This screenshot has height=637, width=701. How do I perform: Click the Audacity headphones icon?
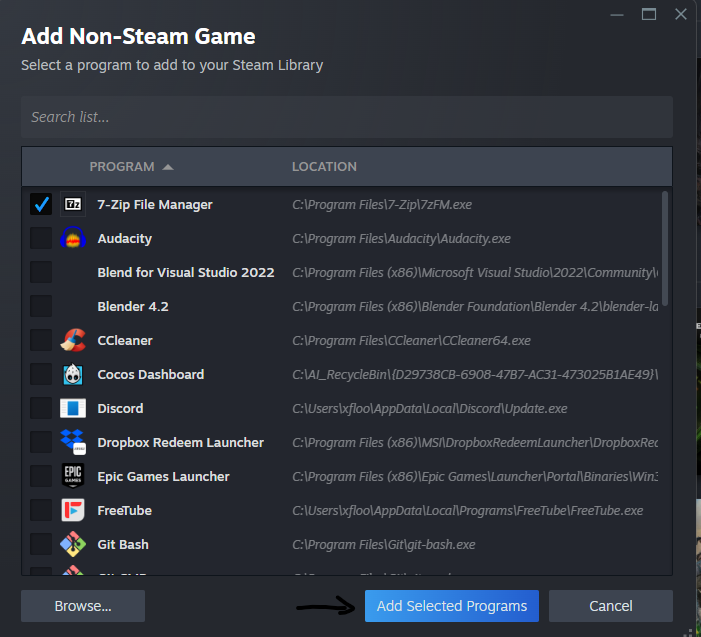(73, 238)
